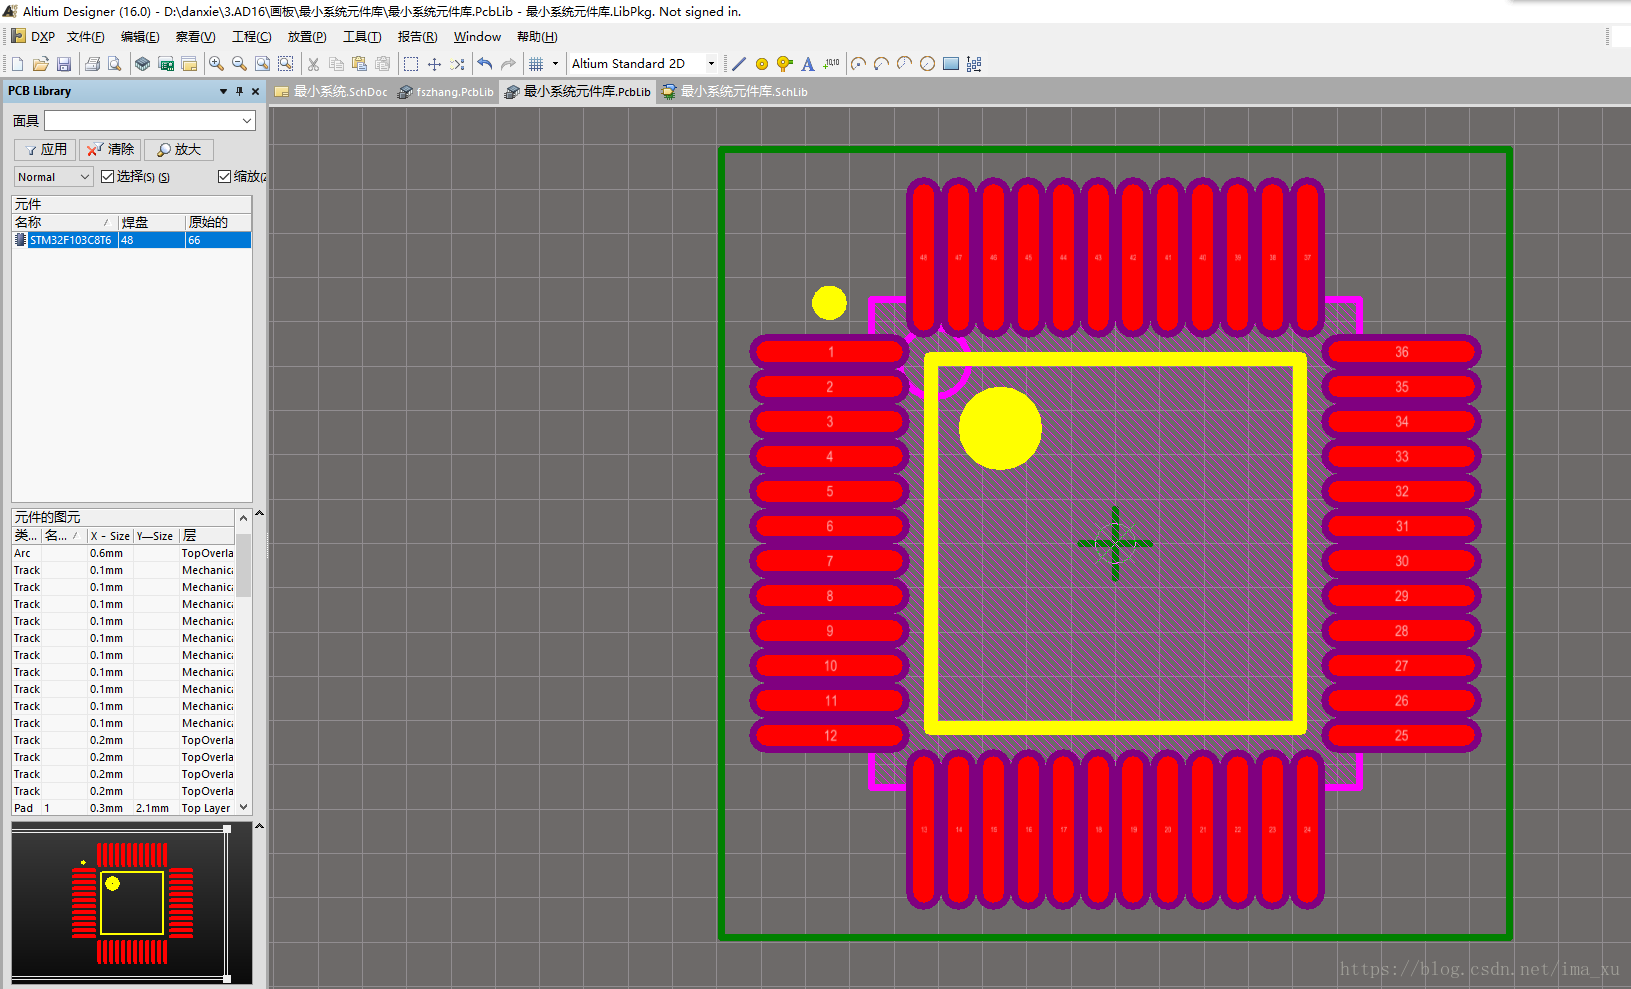Click the footprint preview thumbnail
The height and width of the screenshot is (989, 1631).
point(131,902)
